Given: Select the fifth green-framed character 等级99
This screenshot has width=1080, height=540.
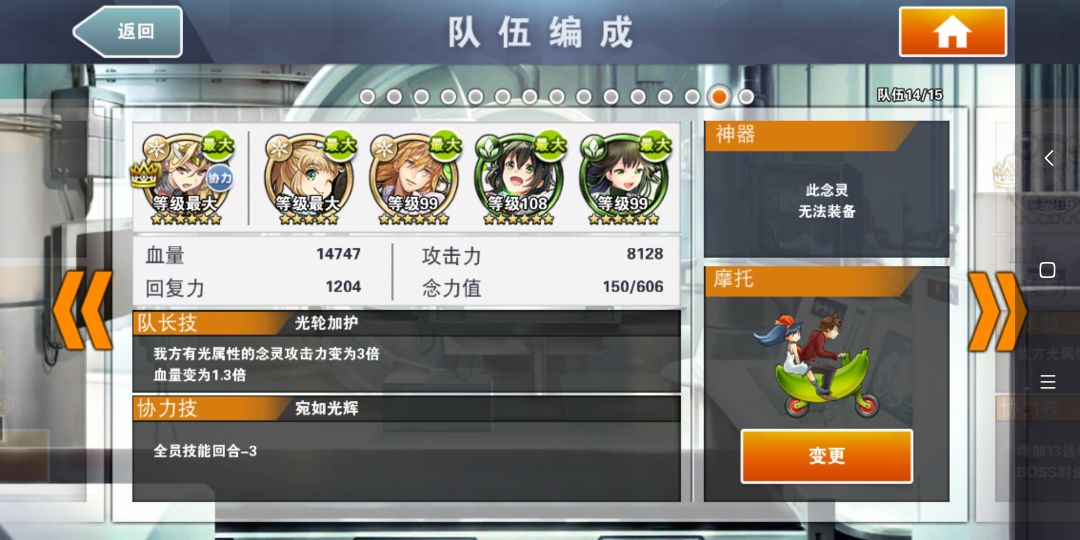Looking at the screenshot, I should (x=623, y=176).
